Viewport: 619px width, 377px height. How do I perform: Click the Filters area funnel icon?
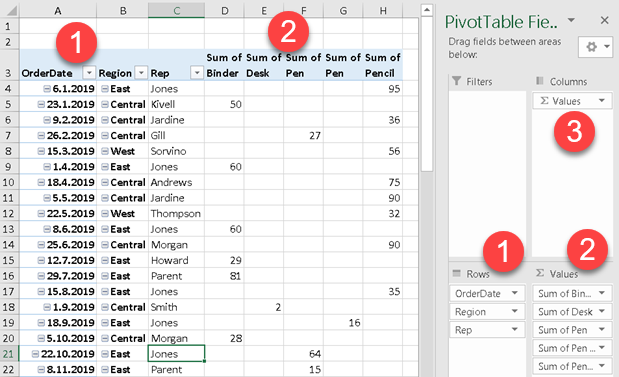click(456, 81)
